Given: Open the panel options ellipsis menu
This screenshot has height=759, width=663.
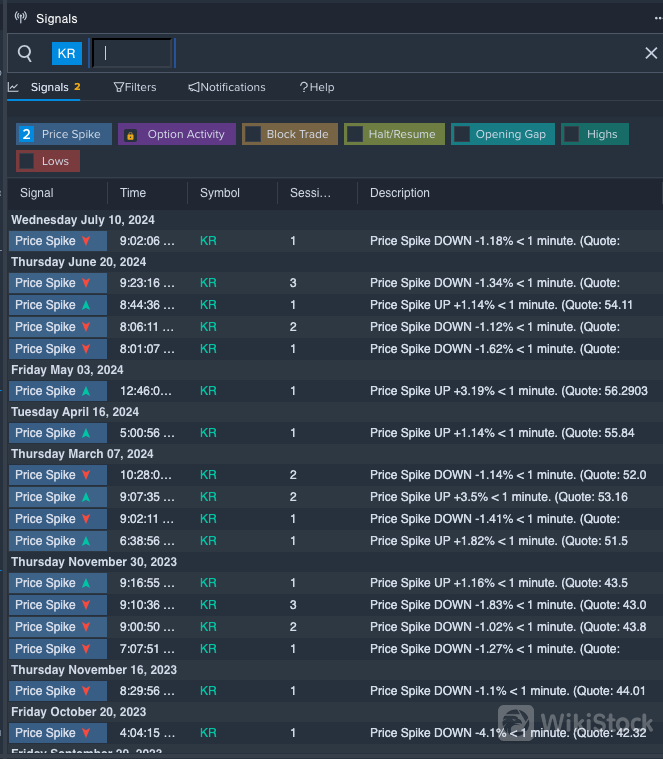Looking at the screenshot, I should (657, 18).
